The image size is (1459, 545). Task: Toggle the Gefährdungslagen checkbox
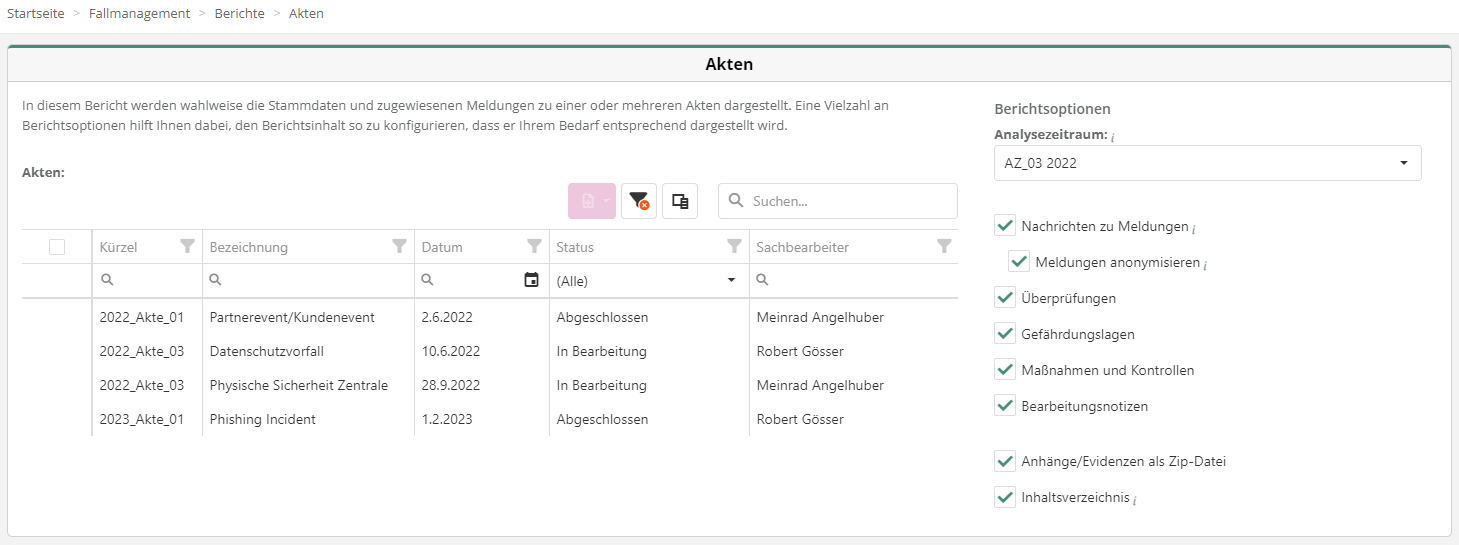pyautogui.click(x=1005, y=334)
